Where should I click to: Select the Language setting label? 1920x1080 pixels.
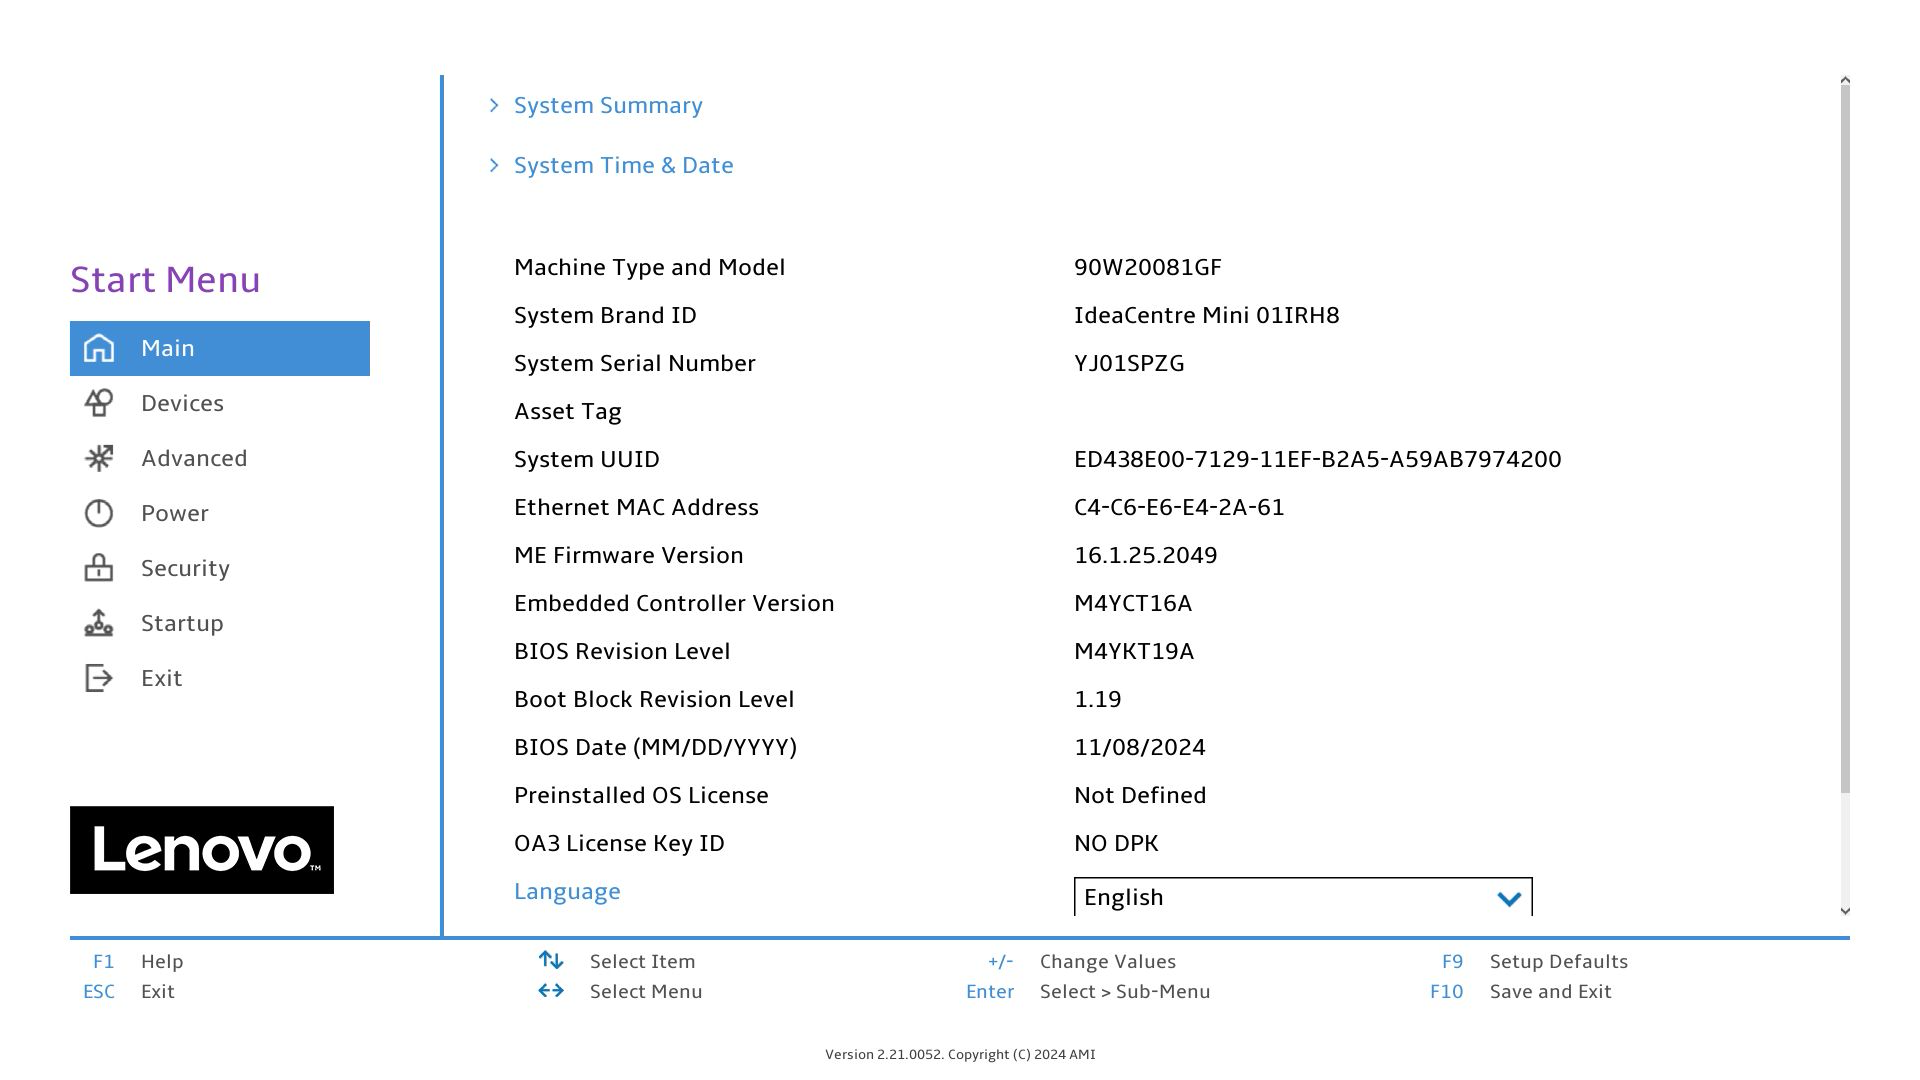[567, 891]
